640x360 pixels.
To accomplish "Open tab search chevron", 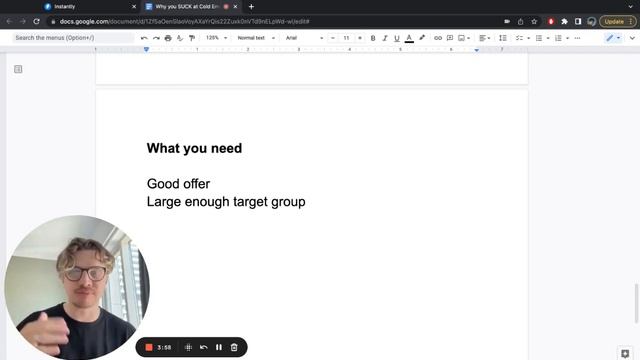I will coord(631,7).
